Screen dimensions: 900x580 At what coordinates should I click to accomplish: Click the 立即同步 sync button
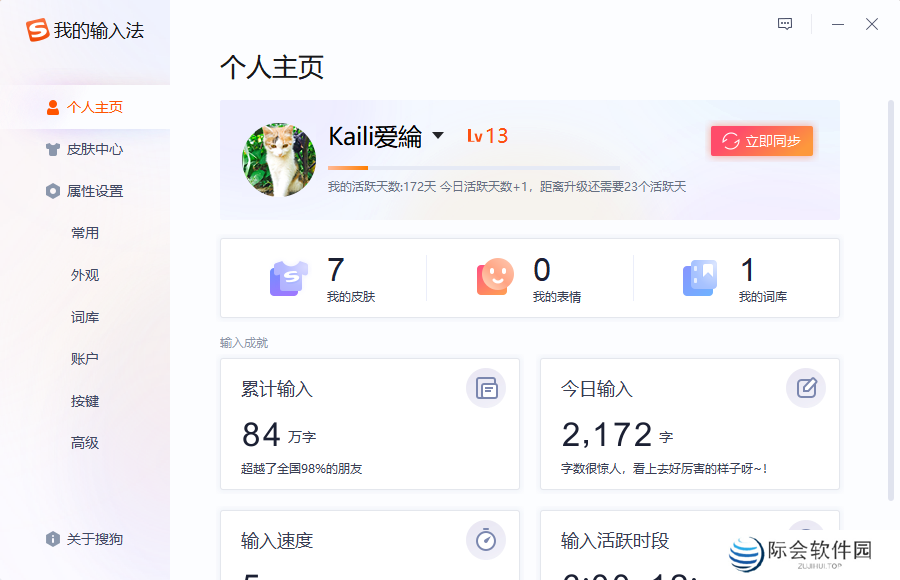pos(761,141)
